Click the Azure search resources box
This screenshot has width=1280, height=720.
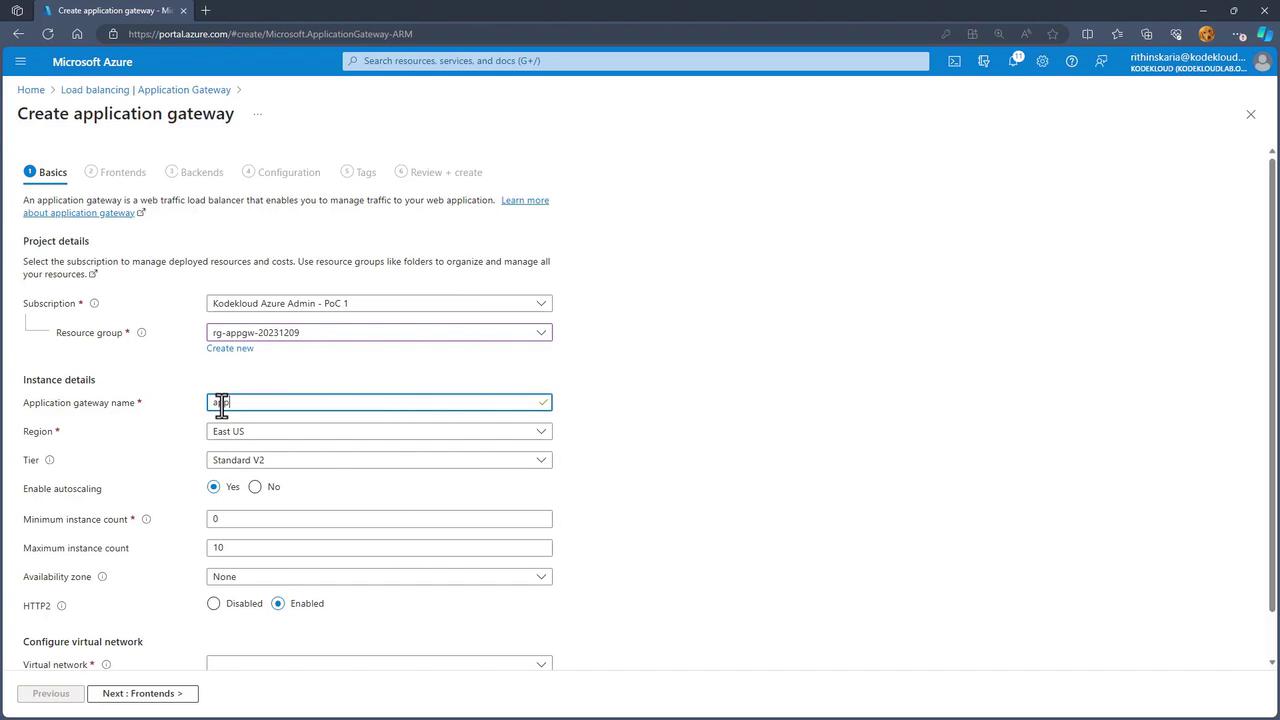(636, 61)
